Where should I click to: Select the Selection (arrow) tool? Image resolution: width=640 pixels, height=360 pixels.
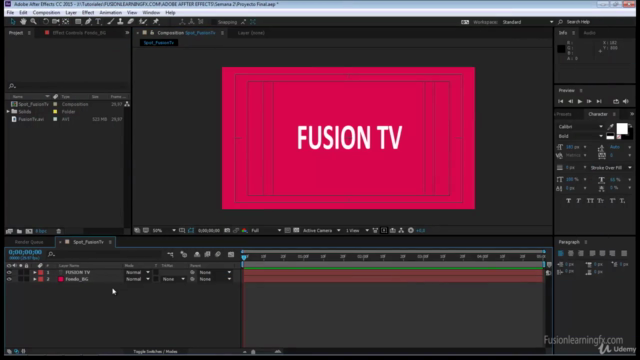pyautogui.click(x=13, y=22)
